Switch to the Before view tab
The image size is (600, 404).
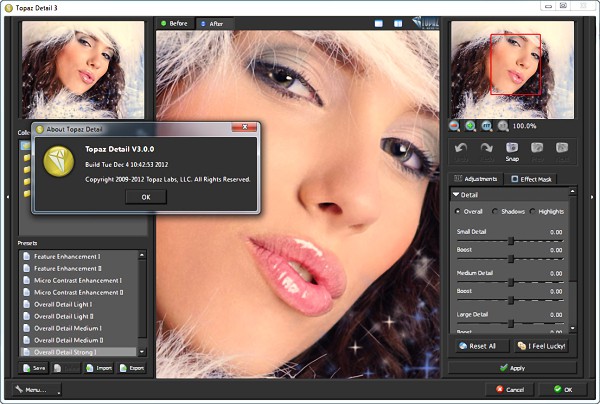(x=175, y=22)
